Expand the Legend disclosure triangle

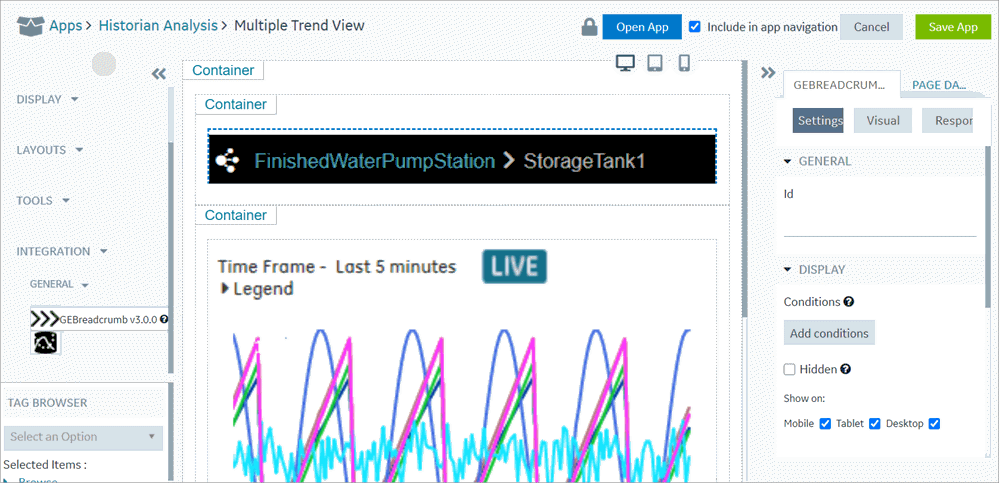tap(224, 288)
